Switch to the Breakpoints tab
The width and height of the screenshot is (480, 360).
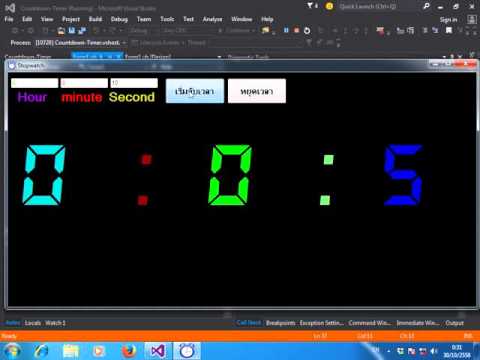(x=280, y=323)
